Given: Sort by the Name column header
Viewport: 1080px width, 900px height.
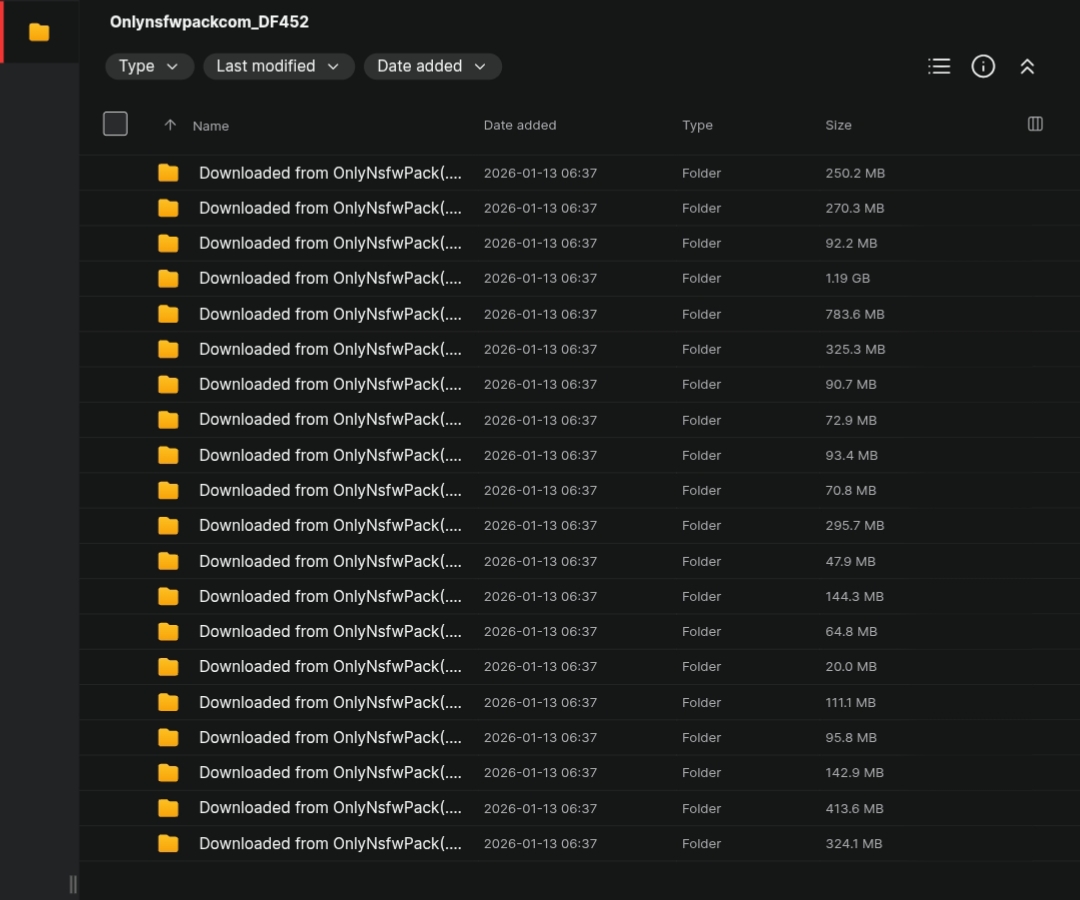Looking at the screenshot, I should point(211,125).
